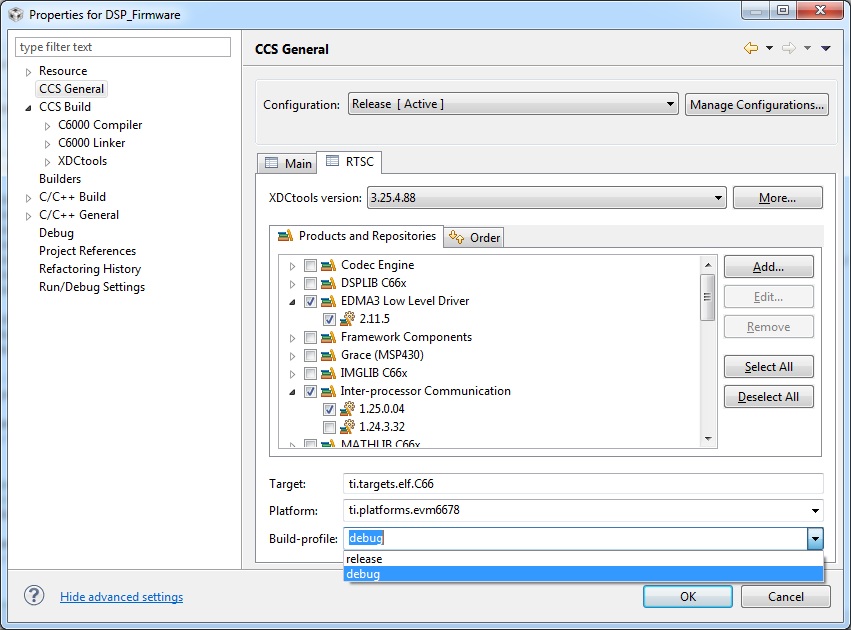Click the Grace (MSP430) product icon
Viewport: 851px width, 630px height.
[328, 355]
